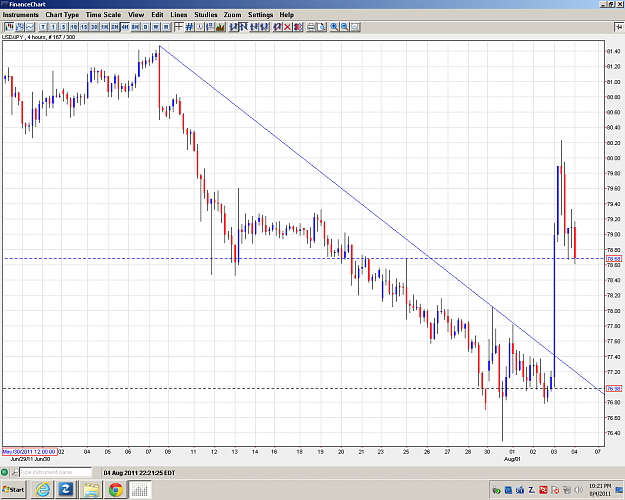Open the Help menu
This screenshot has width=625, height=500.
(x=287, y=15)
